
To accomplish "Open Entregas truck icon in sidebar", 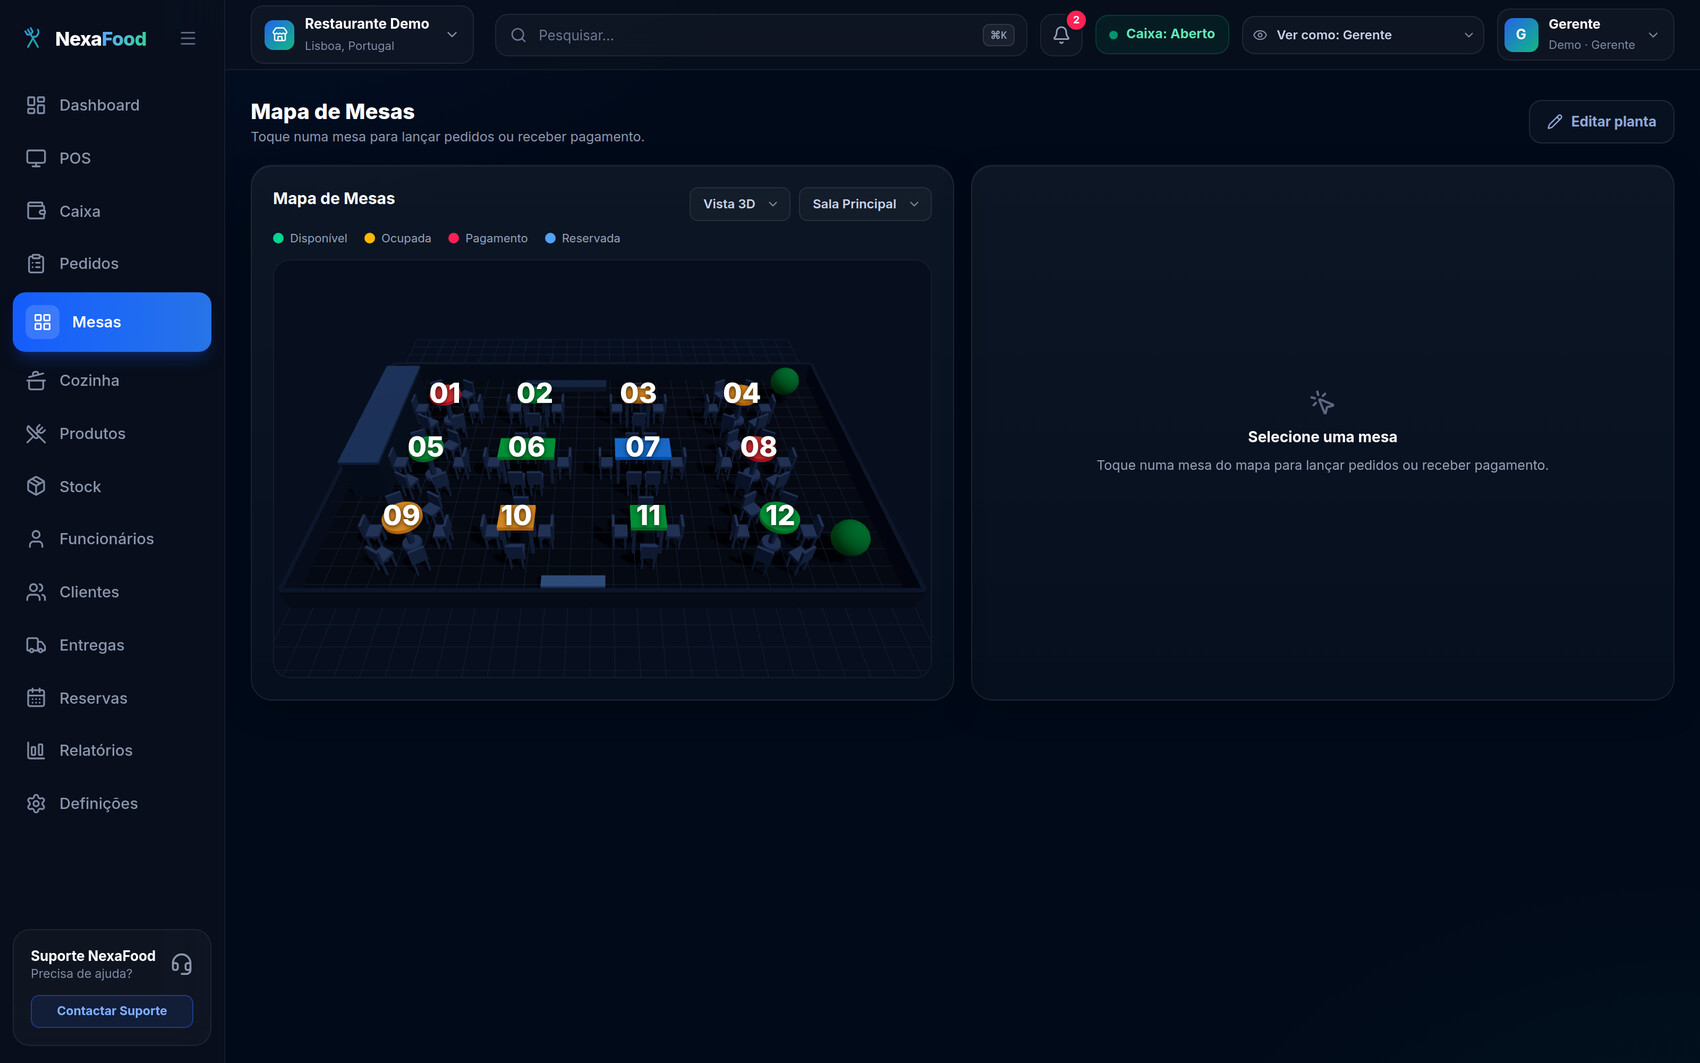I will pyautogui.click(x=36, y=645).
